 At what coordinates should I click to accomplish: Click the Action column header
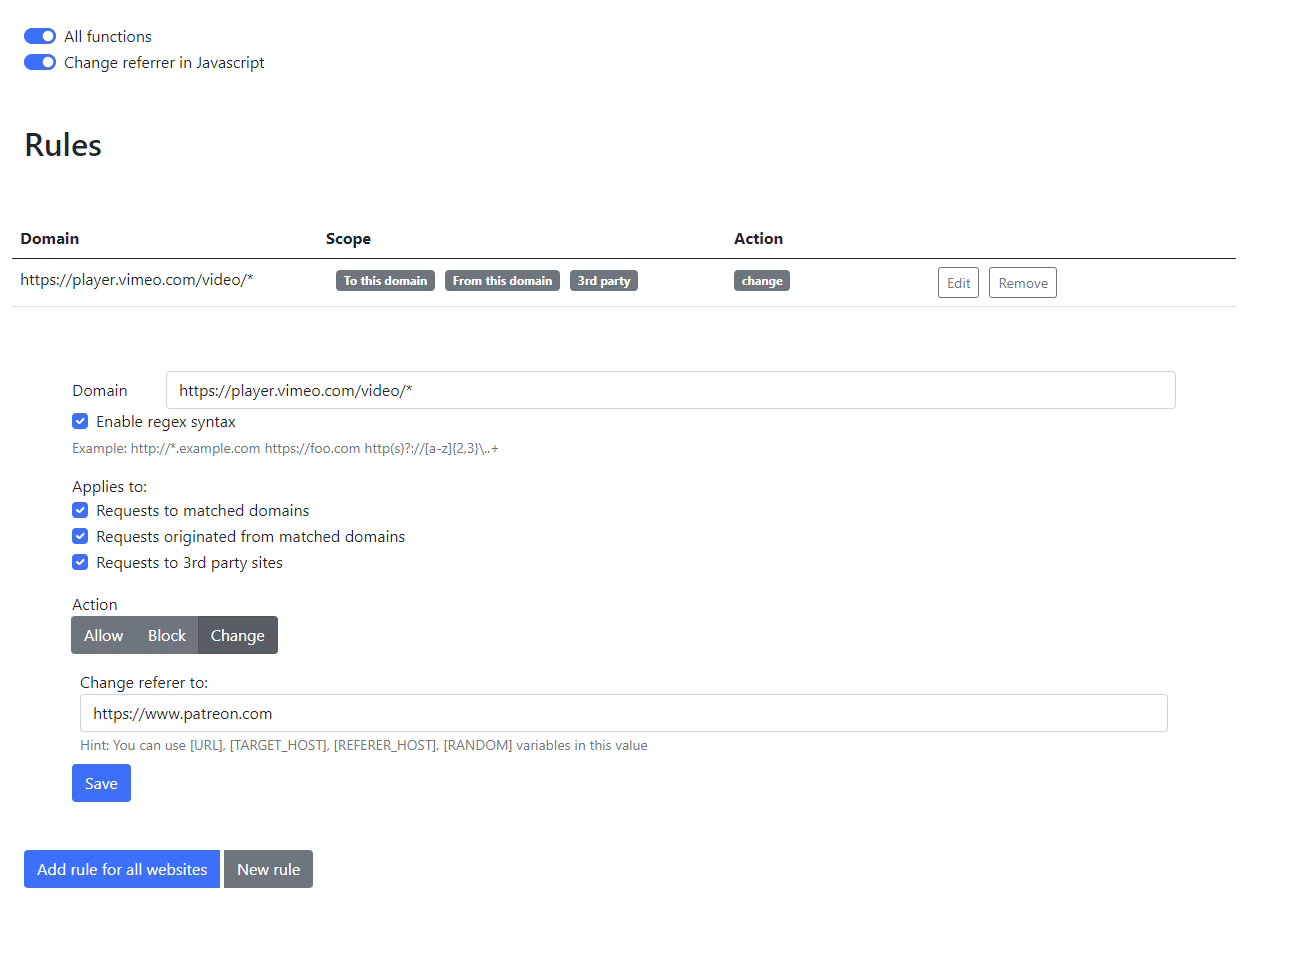[758, 238]
